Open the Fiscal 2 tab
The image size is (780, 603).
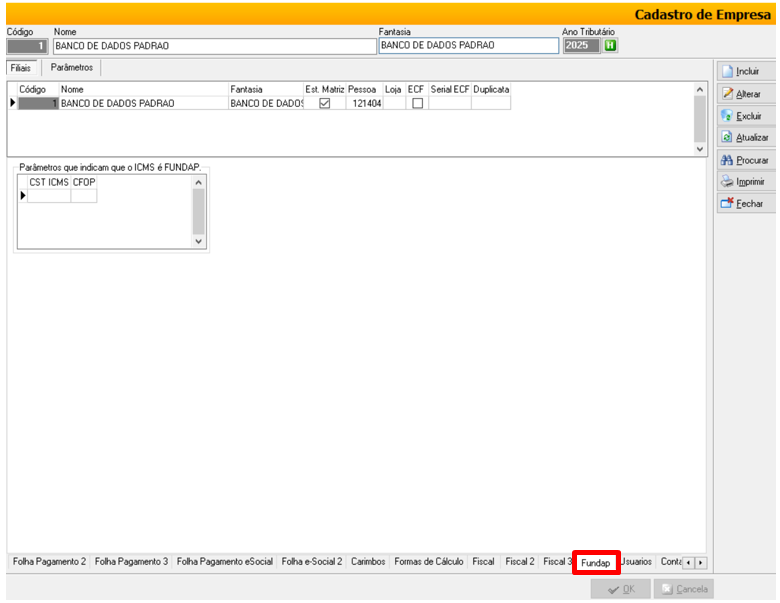[519, 563]
